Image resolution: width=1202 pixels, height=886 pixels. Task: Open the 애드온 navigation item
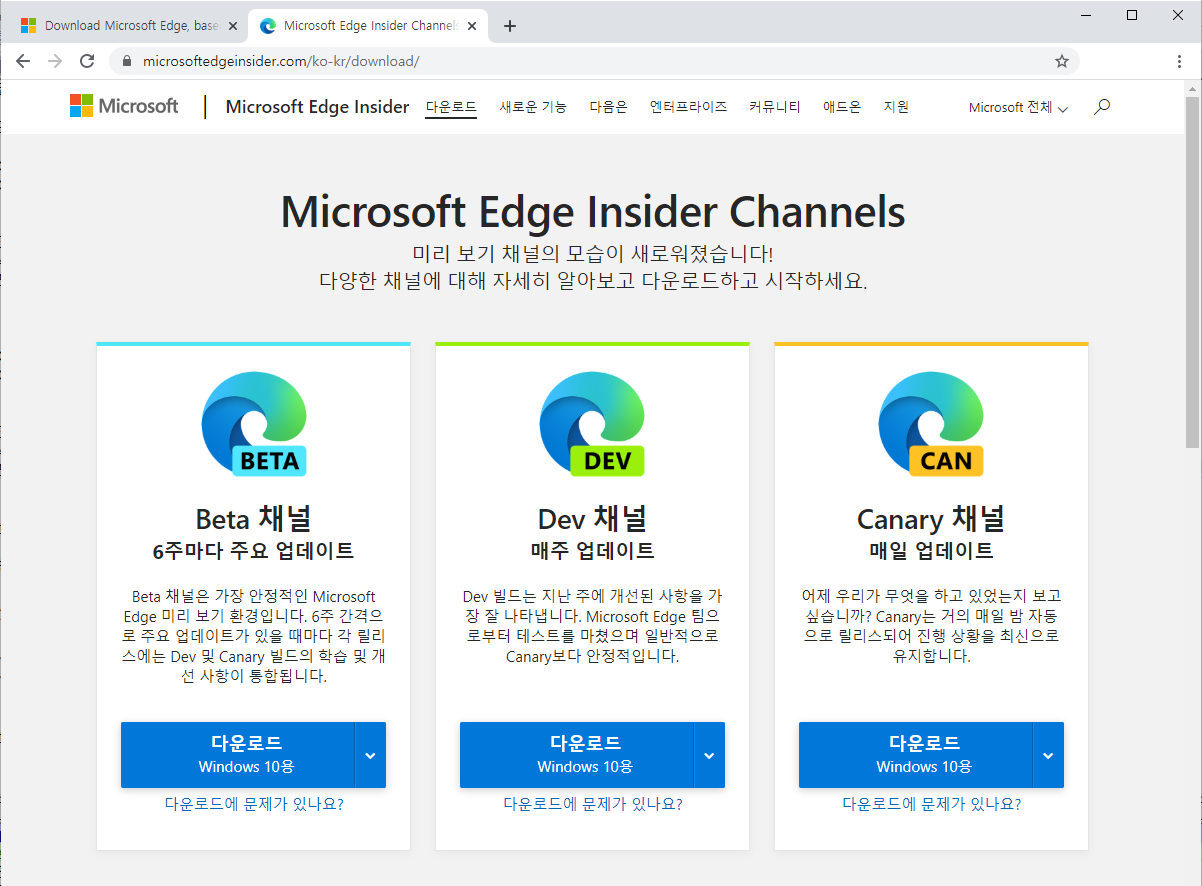(842, 107)
